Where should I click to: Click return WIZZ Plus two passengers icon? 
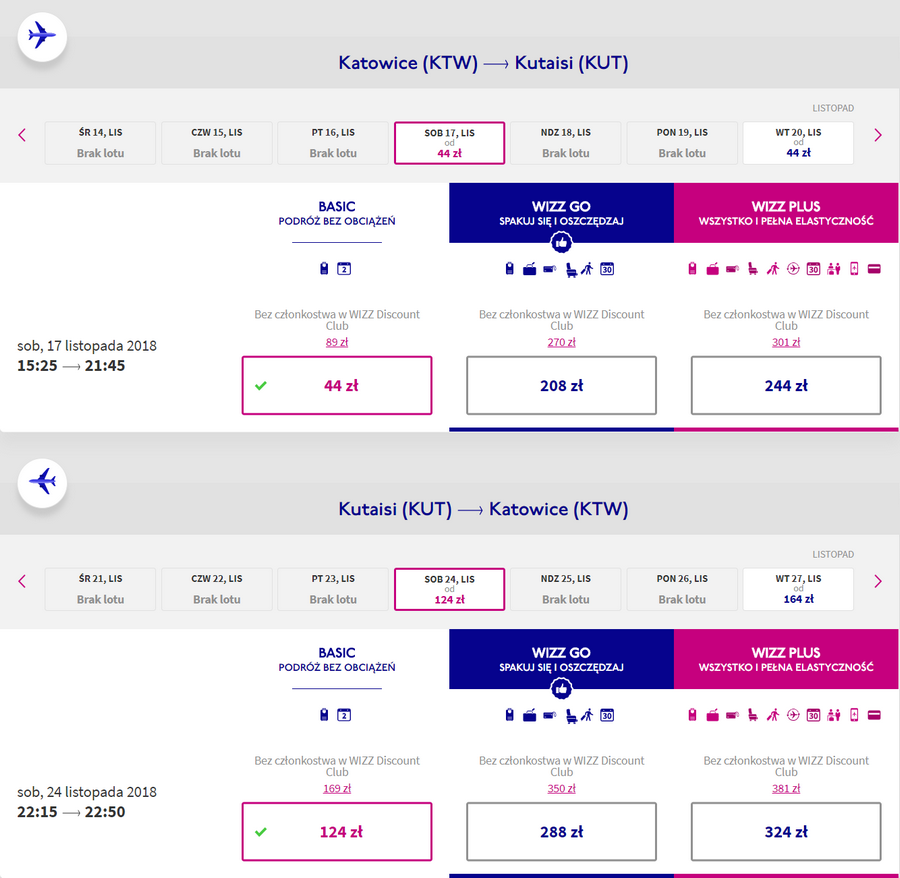[x=834, y=715]
